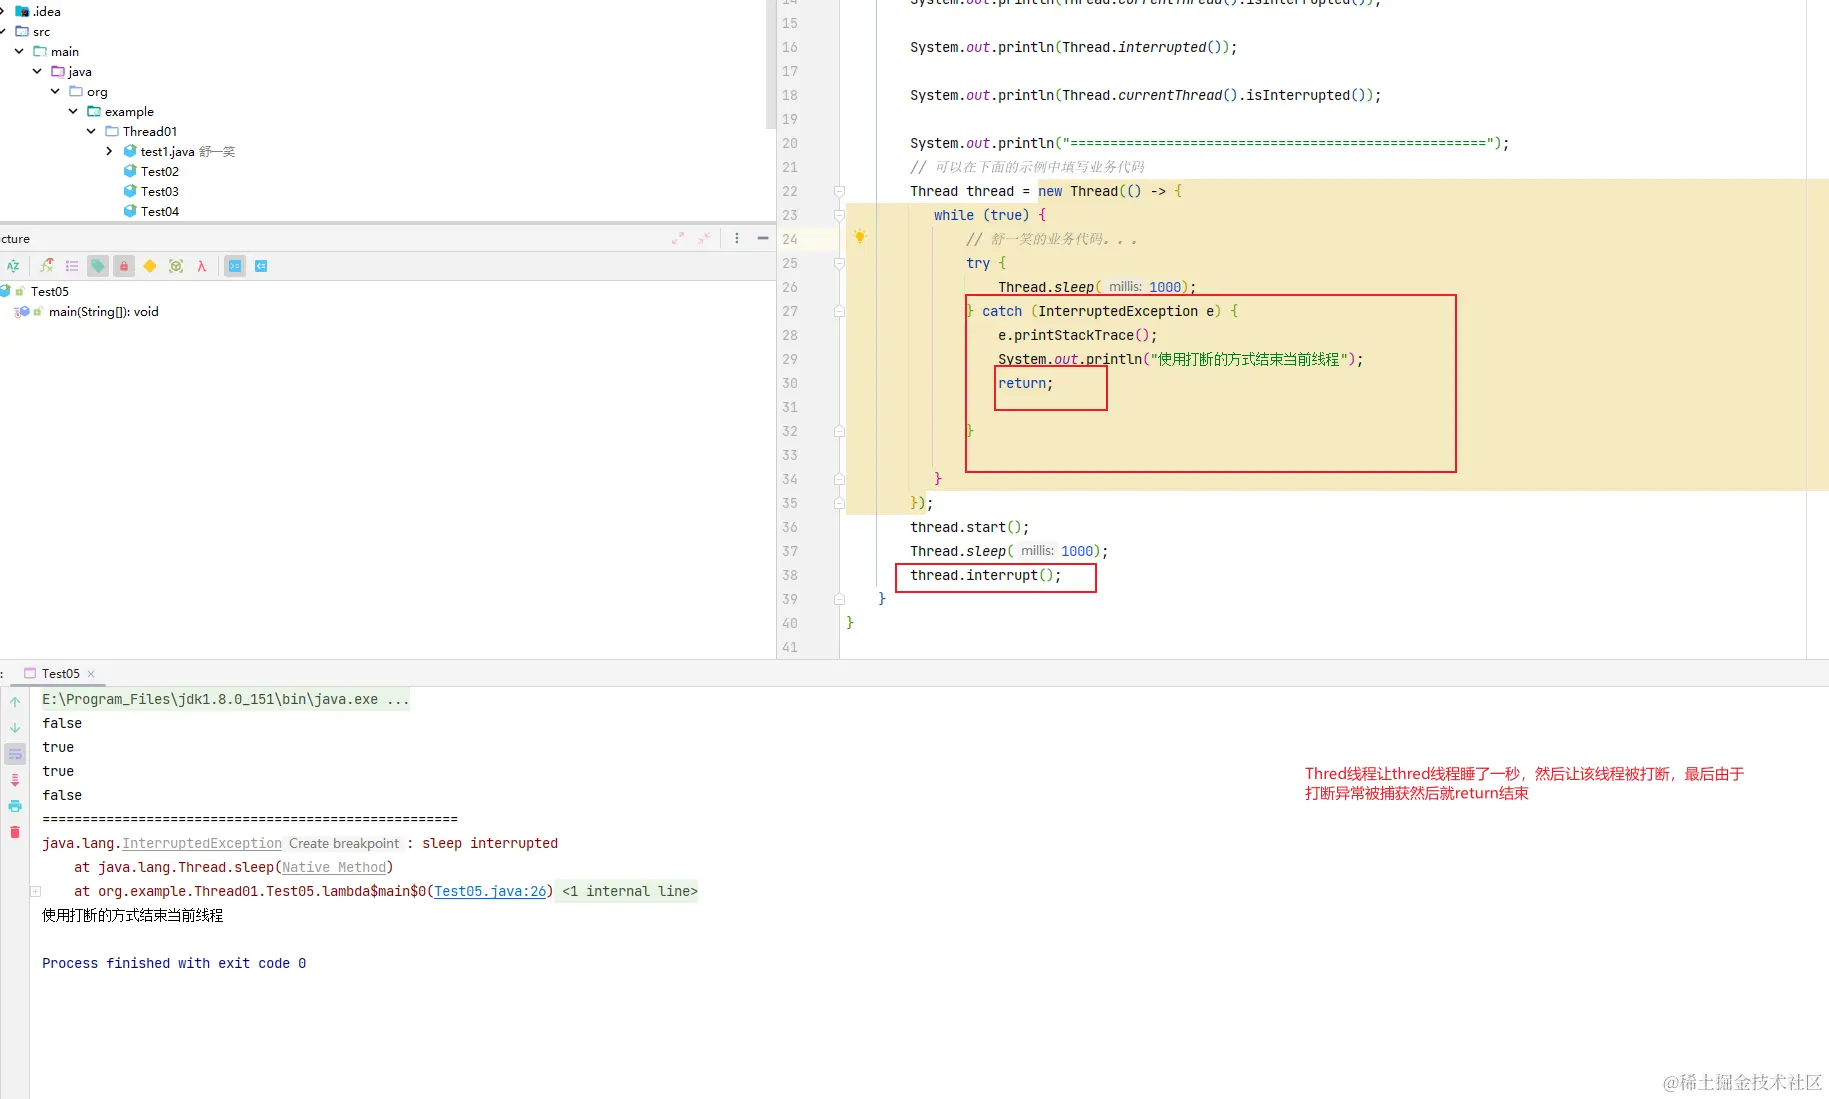This screenshot has height=1099, width=1829.
Task: Fold the code block at line 22
Action: coord(839,191)
